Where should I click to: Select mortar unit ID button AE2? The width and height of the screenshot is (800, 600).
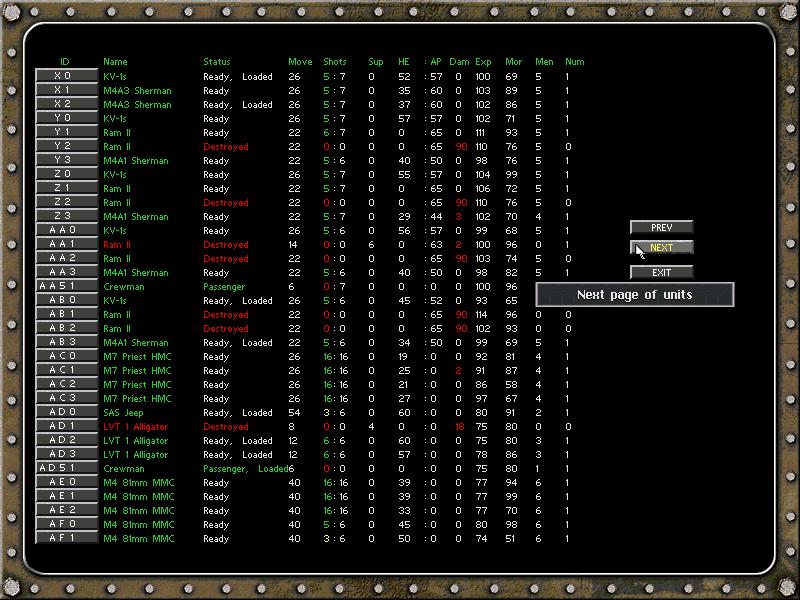point(66,510)
